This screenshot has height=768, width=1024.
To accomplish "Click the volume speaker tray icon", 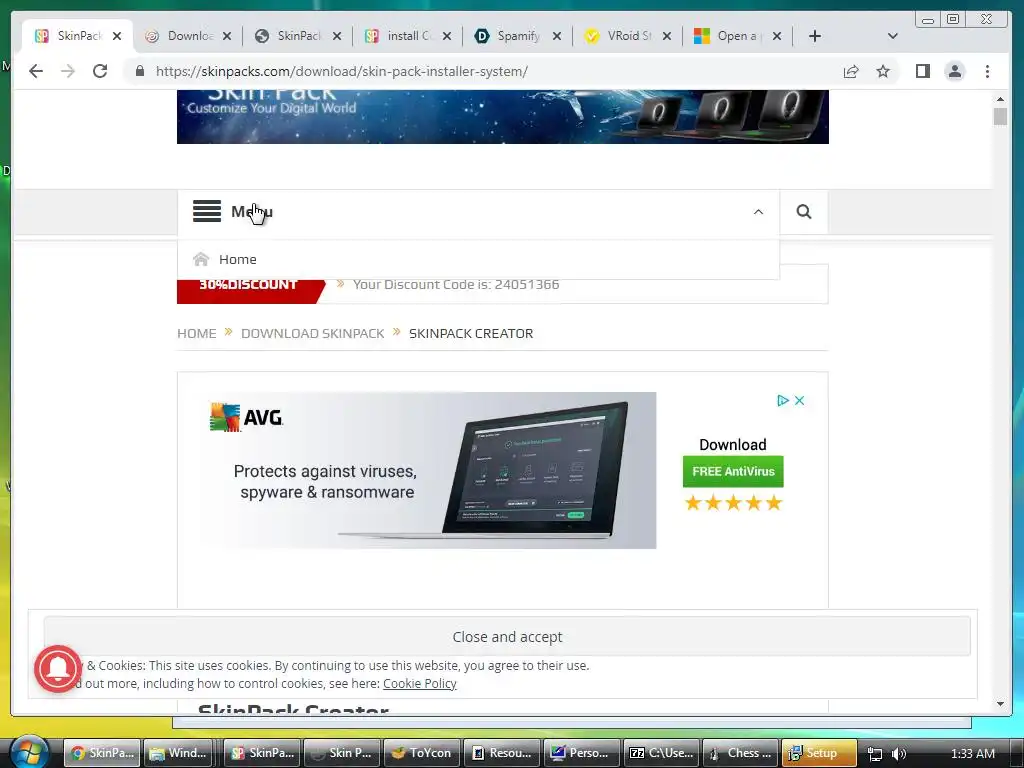I will pos(899,754).
